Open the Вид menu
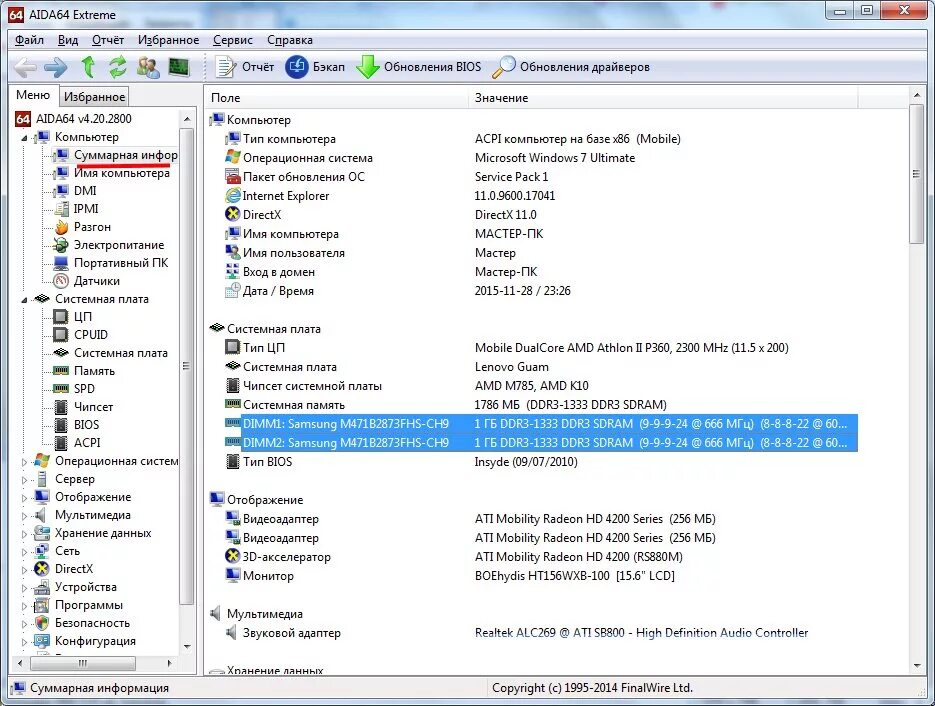 [x=68, y=40]
